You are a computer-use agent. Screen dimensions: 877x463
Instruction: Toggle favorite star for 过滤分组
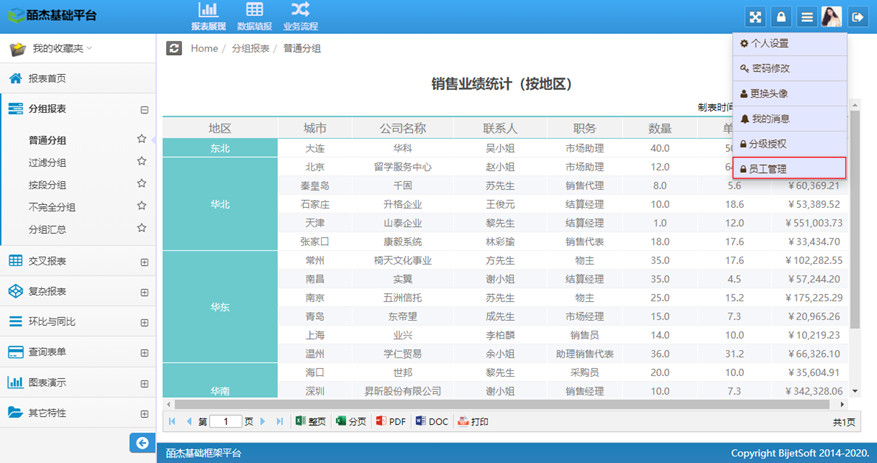coord(142,162)
